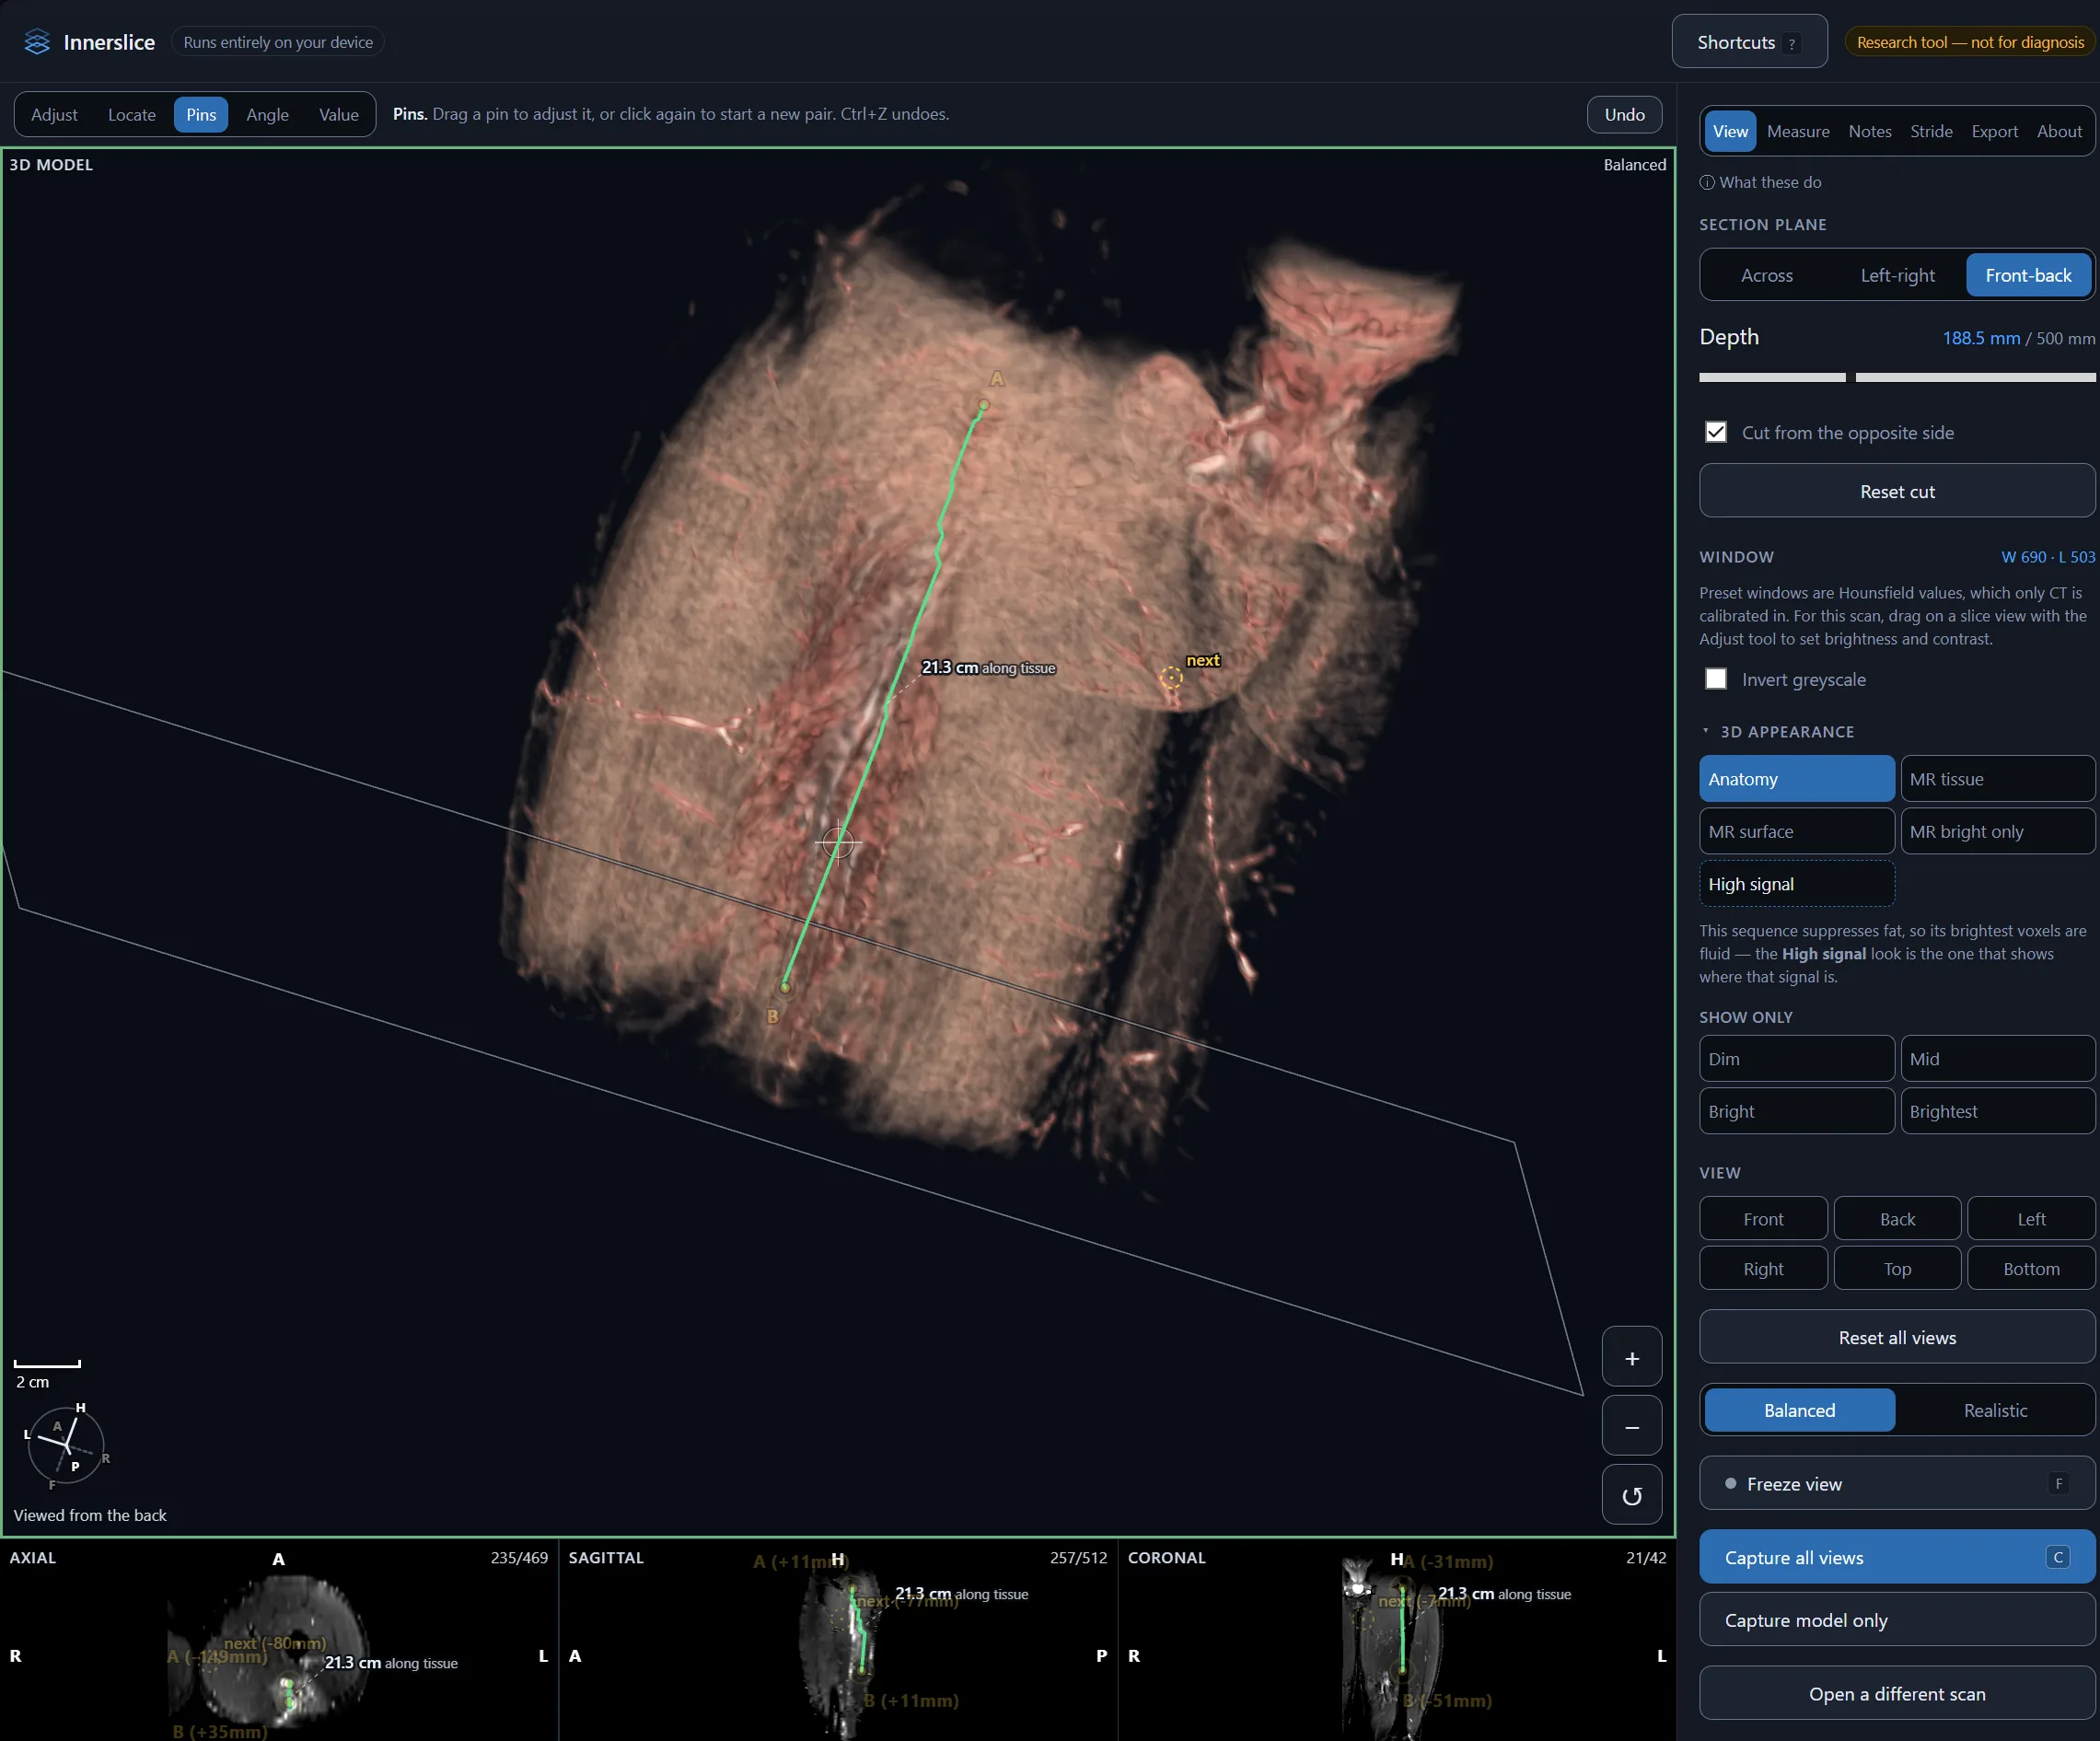Click Reset cut button
Viewport: 2100px width, 1741px height.
click(1897, 491)
